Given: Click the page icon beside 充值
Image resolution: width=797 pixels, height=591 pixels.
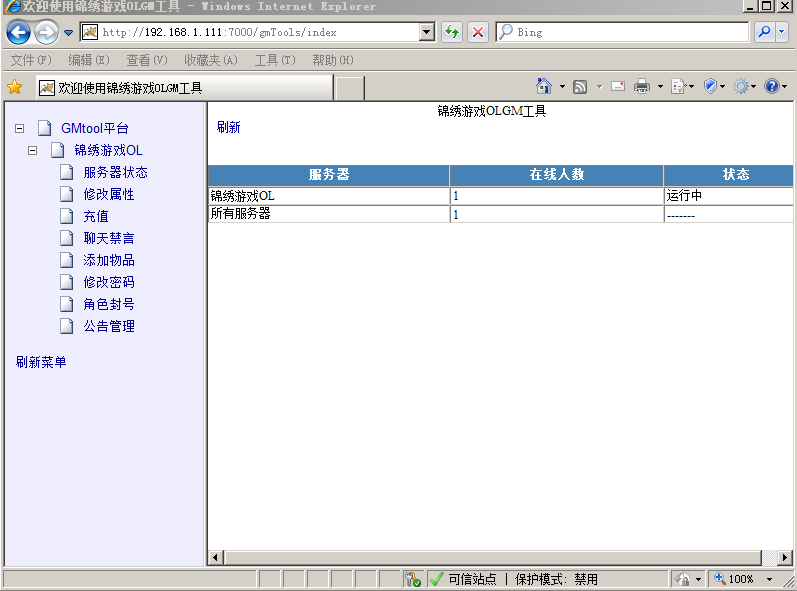Looking at the screenshot, I should pos(67,216).
